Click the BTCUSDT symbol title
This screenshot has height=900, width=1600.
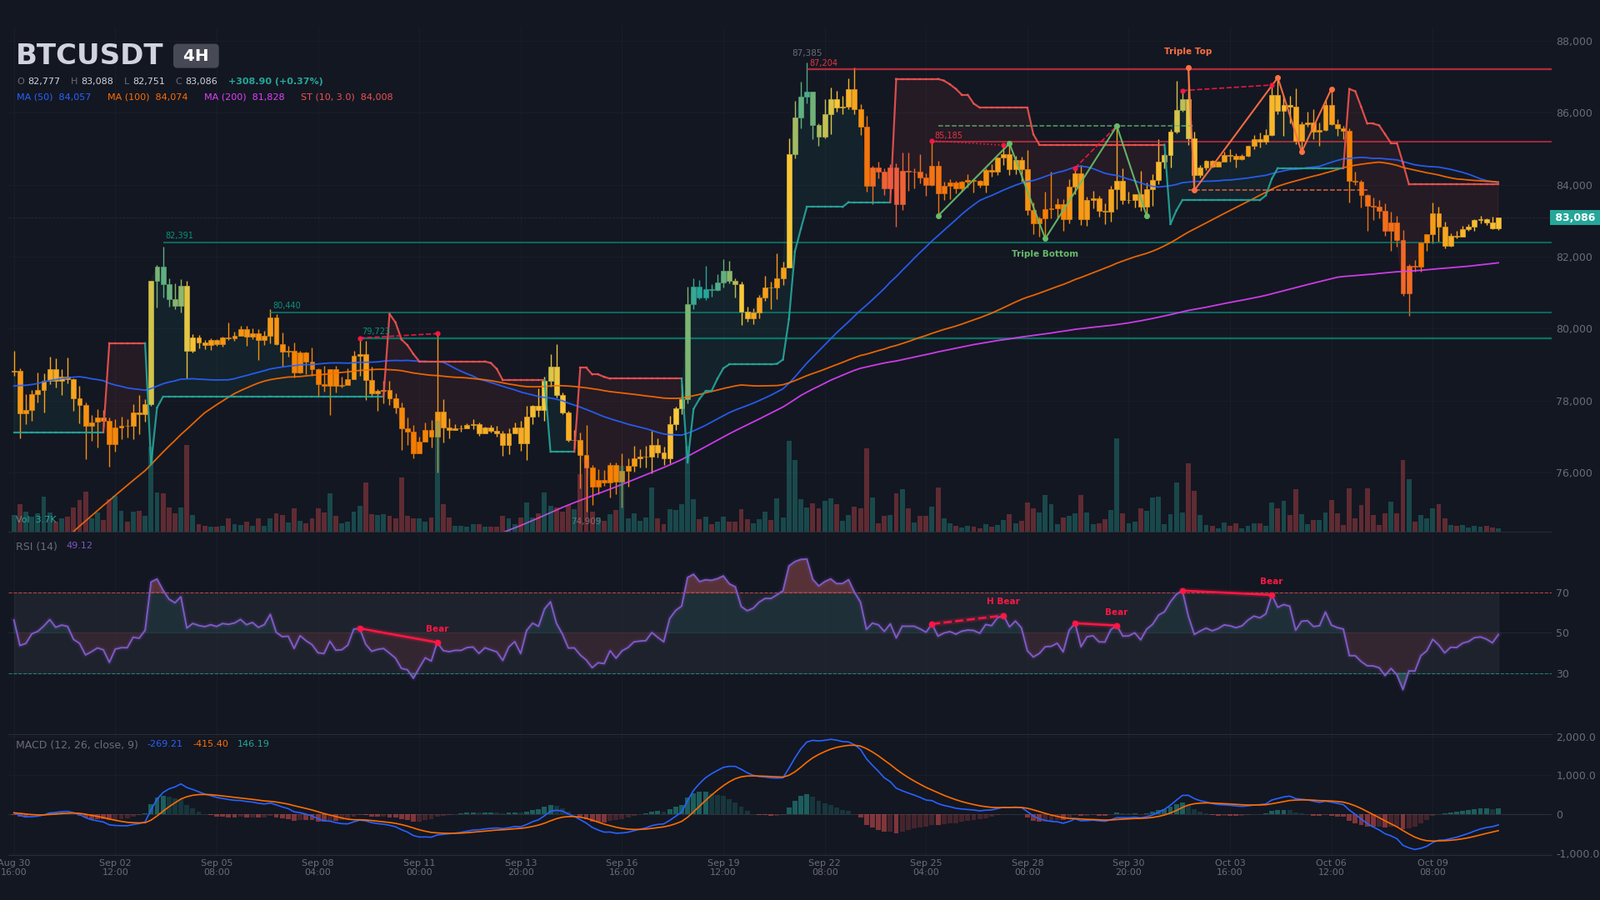[x=89, y=55]
